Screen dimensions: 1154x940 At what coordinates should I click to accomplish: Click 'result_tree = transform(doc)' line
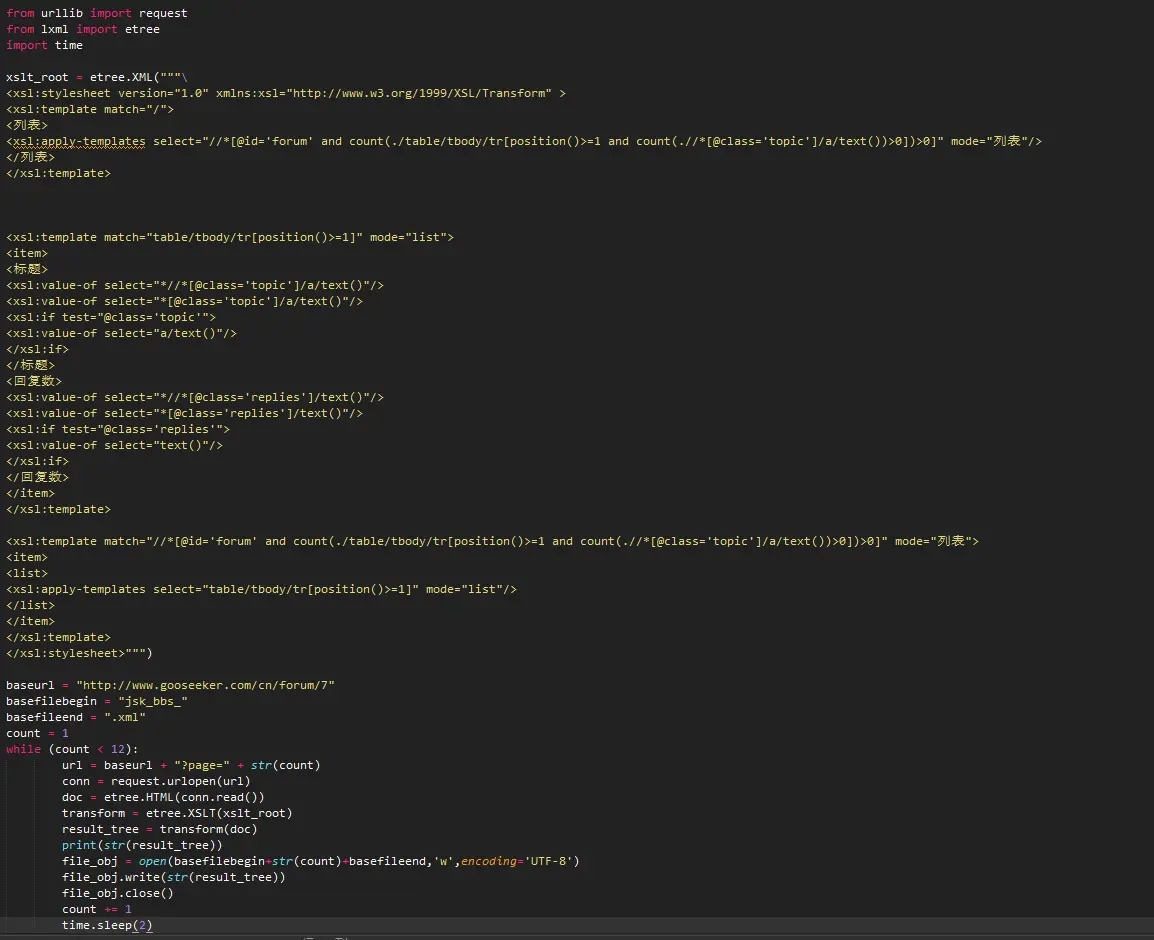pyautogui.click(x=160, y=830)
